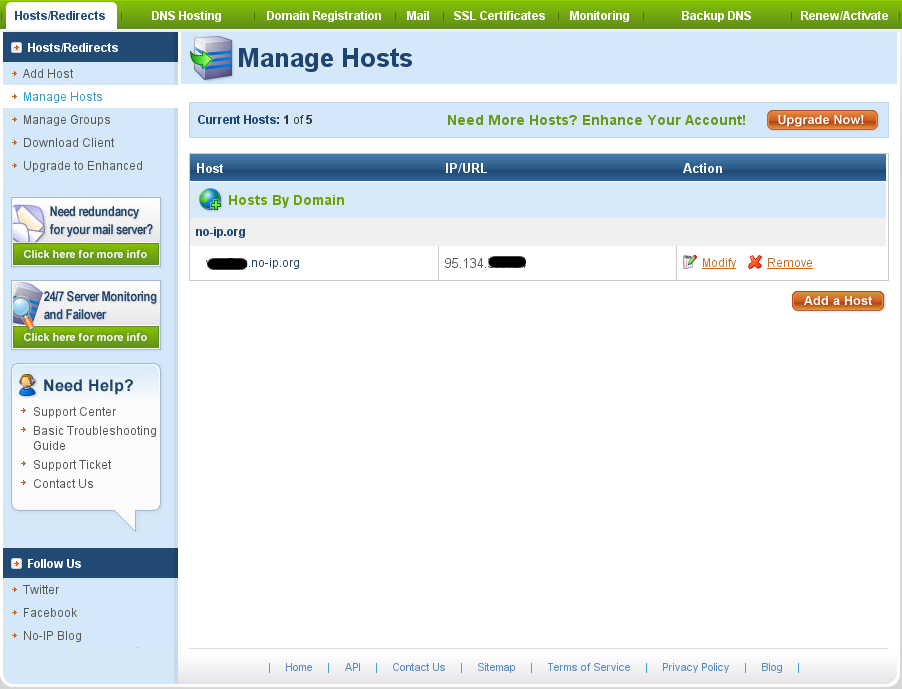
Task: Go to the Renew/Activate tab
Action: tap(844, 16)
